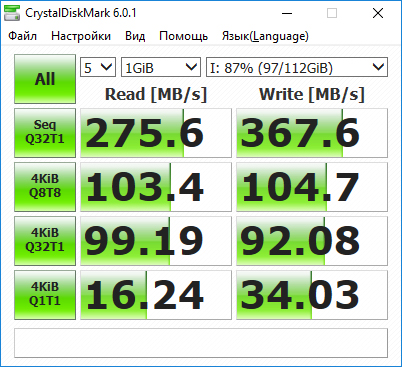
Task: Open the Вид menu
Action: point(135,36)
